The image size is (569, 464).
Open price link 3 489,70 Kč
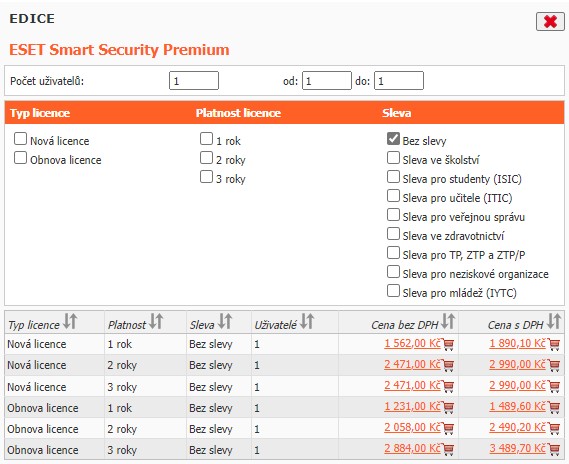pos(517,448)
